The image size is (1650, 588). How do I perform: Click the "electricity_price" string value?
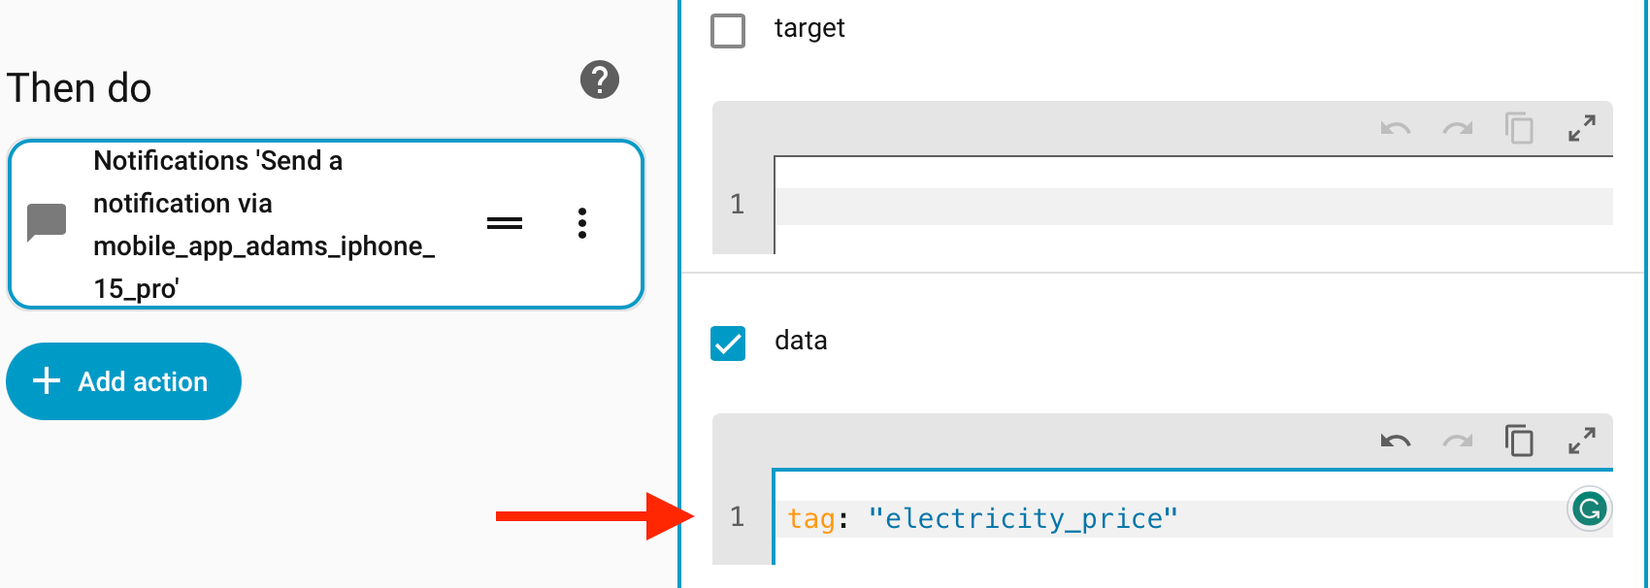(x=1023, y=519)
